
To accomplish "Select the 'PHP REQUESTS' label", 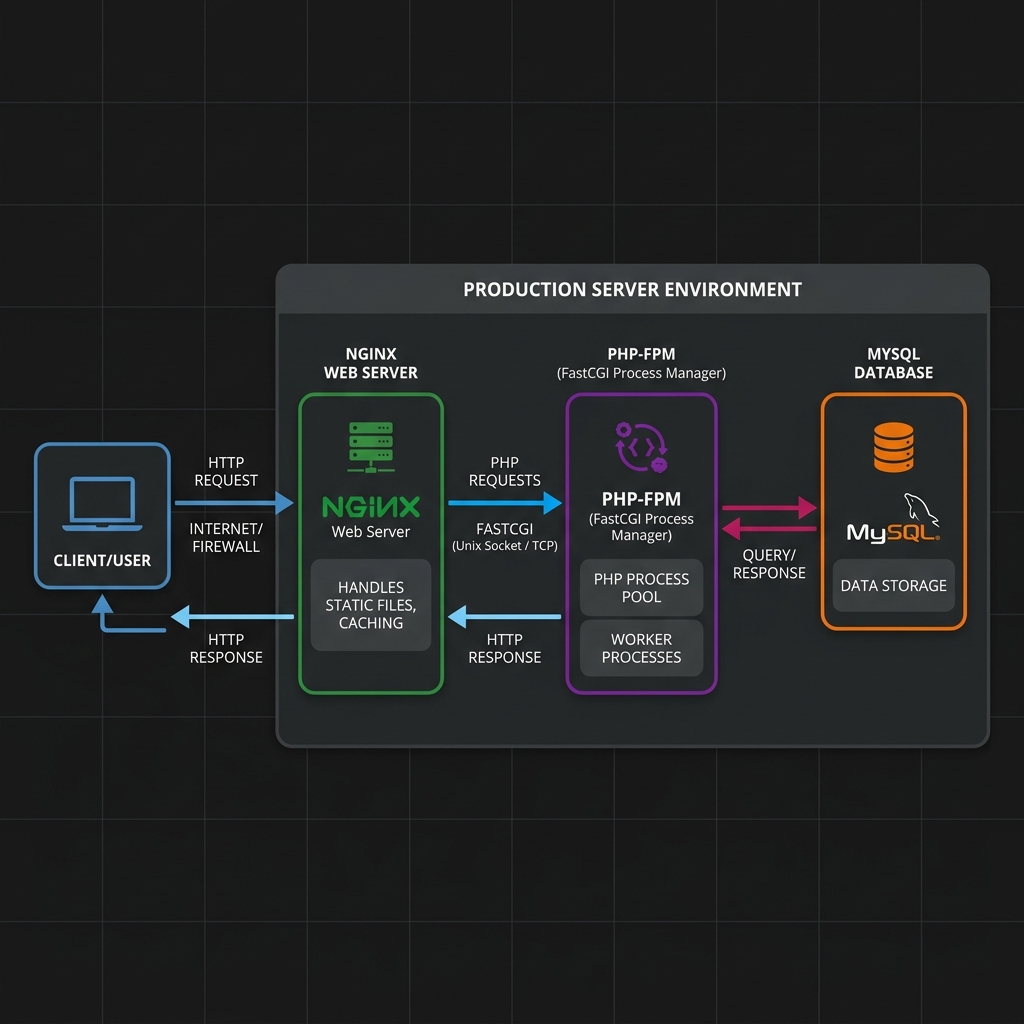I will tap(505, 472).
